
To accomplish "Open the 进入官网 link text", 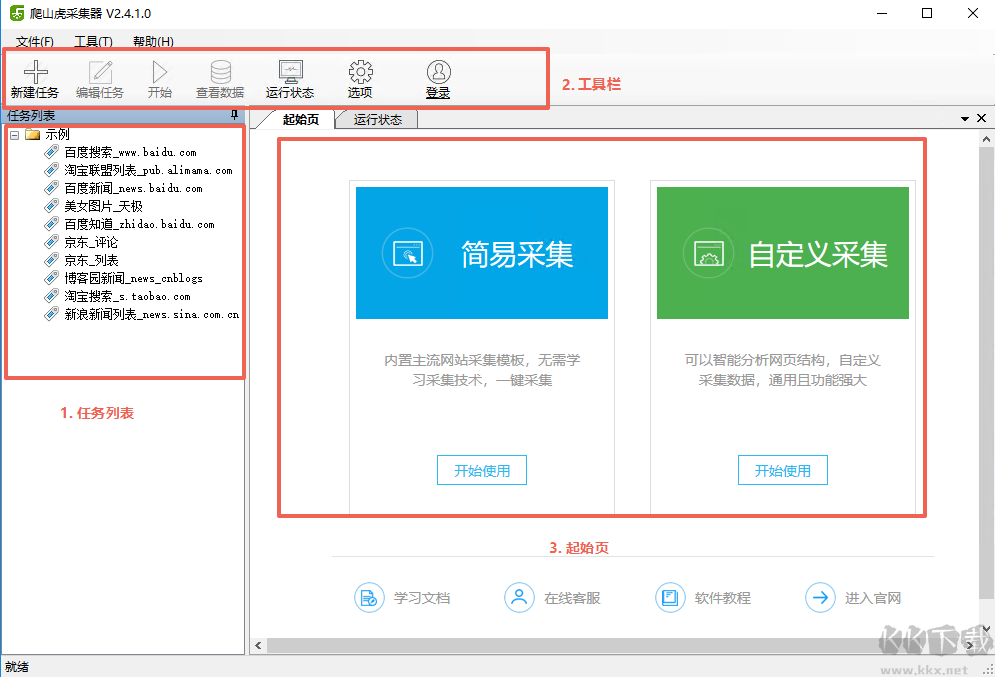I will click(873, 598).
